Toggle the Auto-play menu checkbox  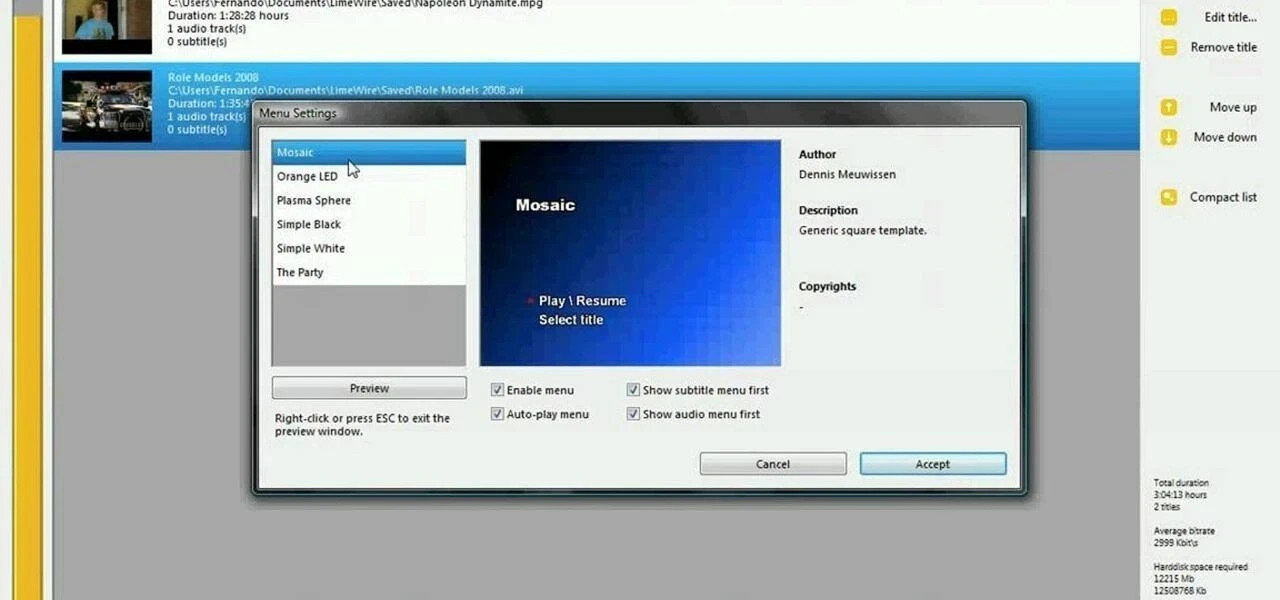pos(497,413)
